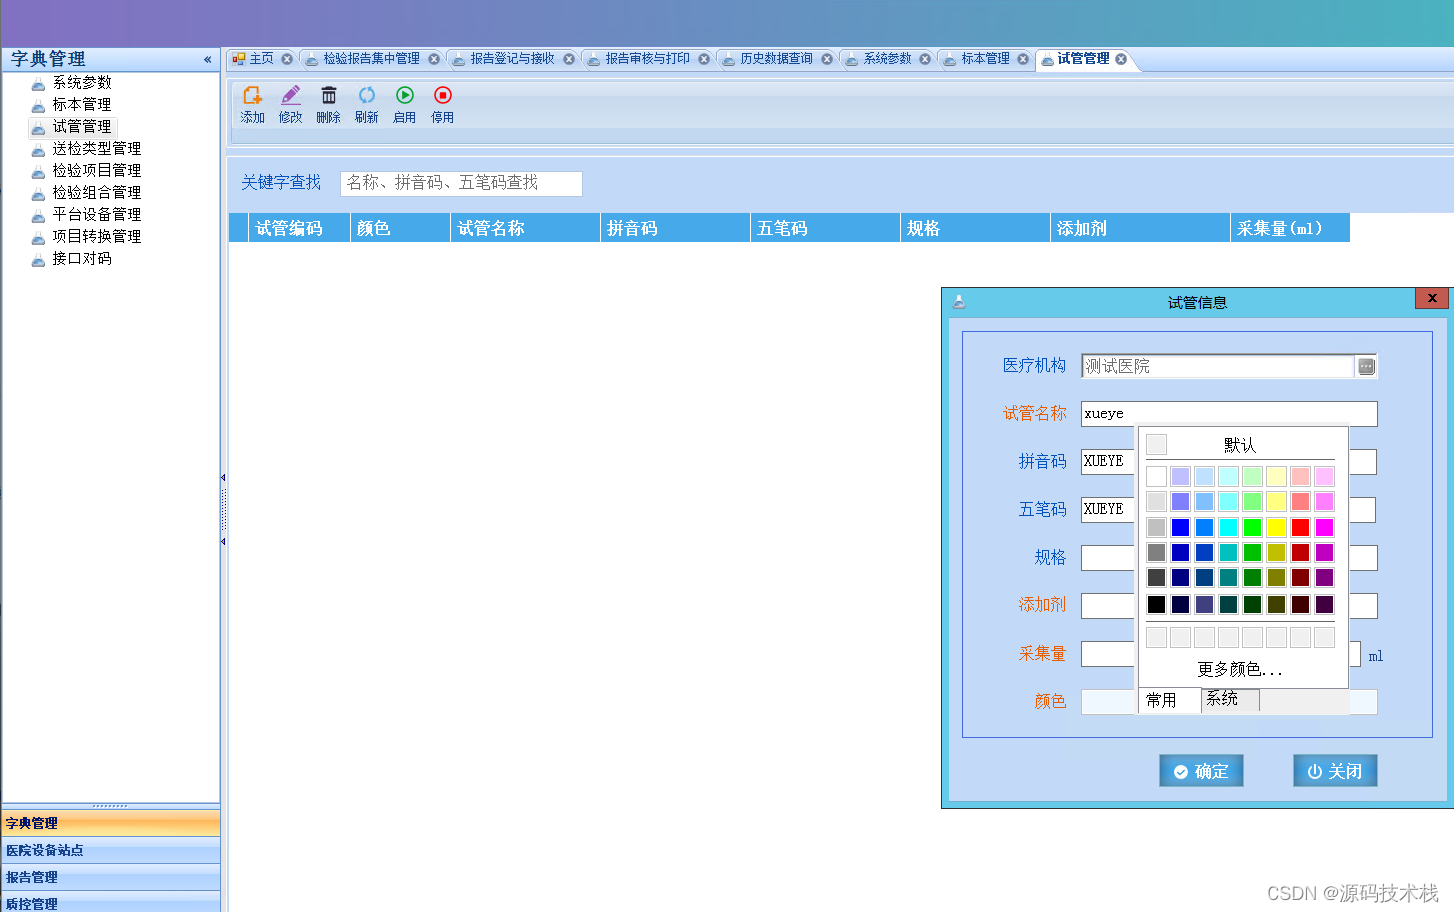Close the 报告审核与打印 tab
The width and height of the screenshot is (1454, 912).
tap(704, 59)
